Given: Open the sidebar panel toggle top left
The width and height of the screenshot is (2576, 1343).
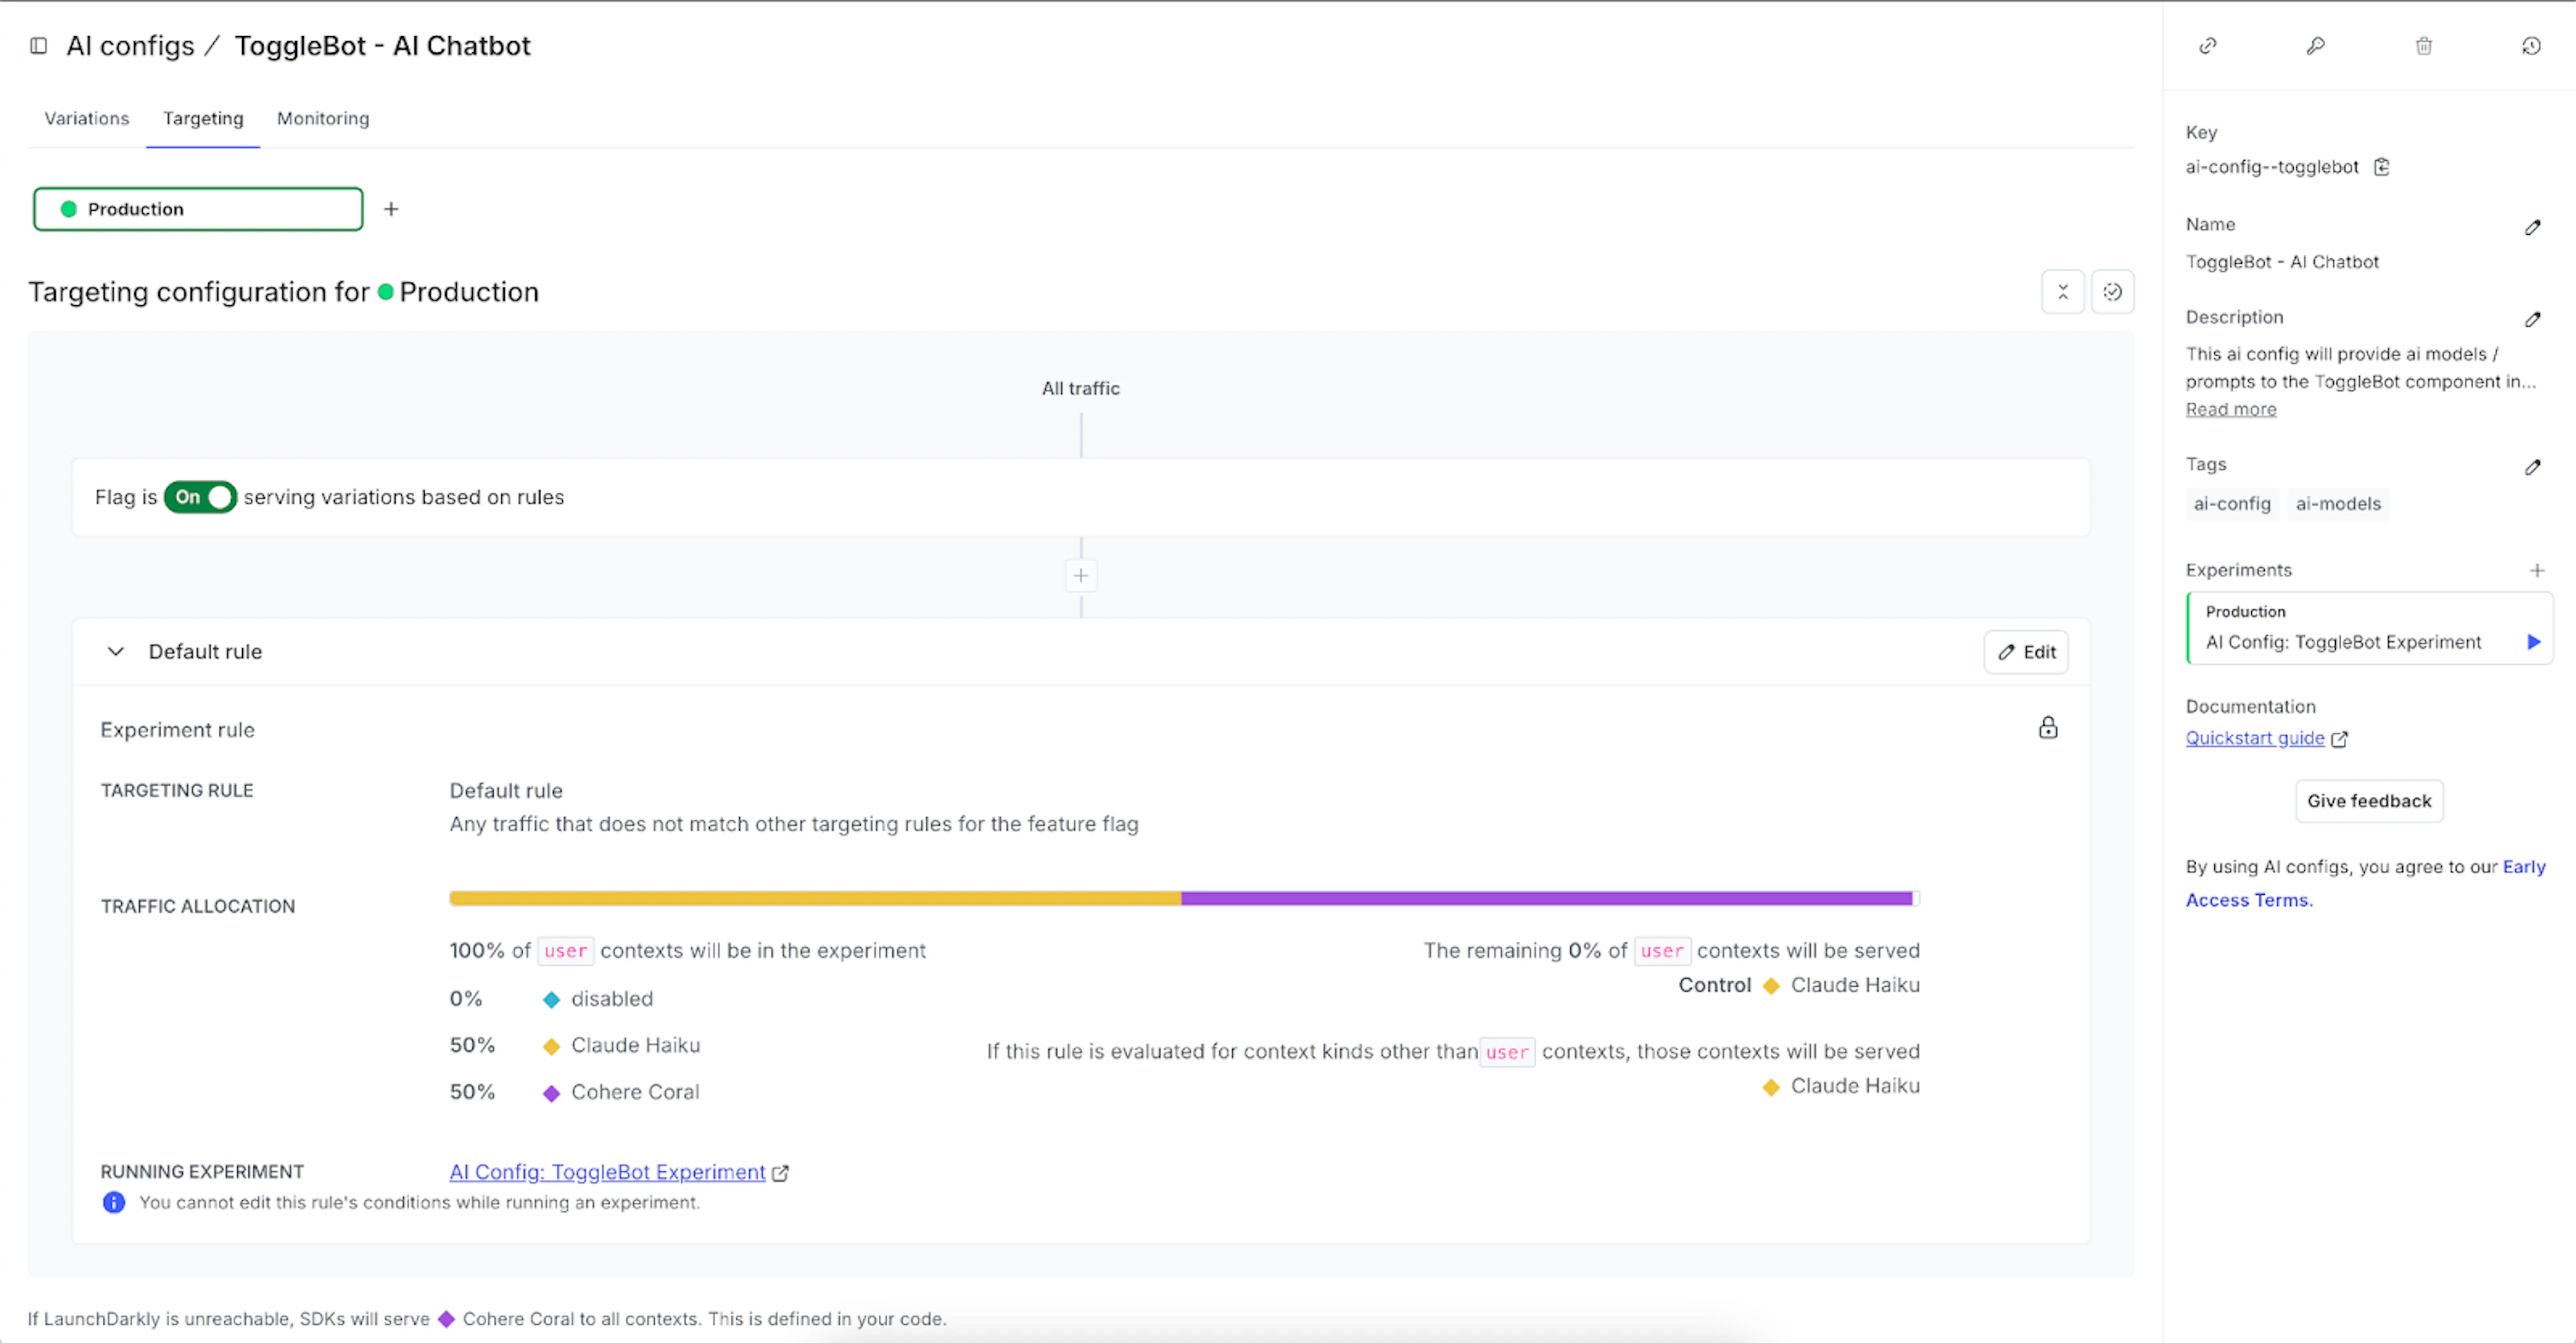Looking at the screenshot, I should coord(38,46).
